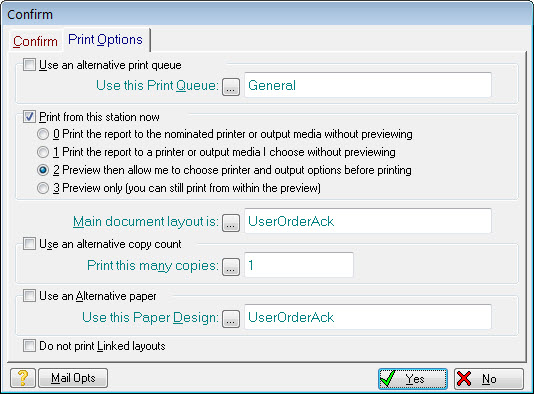The width and height of the screenshot is (534, 394).
Task: Select option 1 print to chosen printer
Action: pos(43,152)
